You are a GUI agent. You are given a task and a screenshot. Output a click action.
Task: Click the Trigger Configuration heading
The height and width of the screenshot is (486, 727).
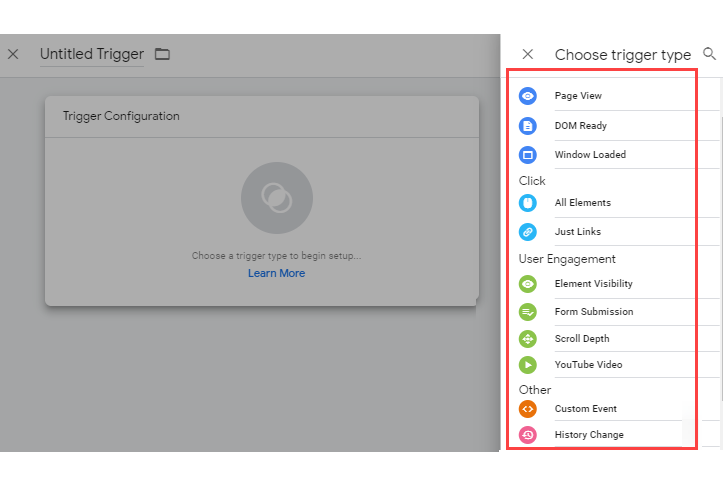click(121, 116)
